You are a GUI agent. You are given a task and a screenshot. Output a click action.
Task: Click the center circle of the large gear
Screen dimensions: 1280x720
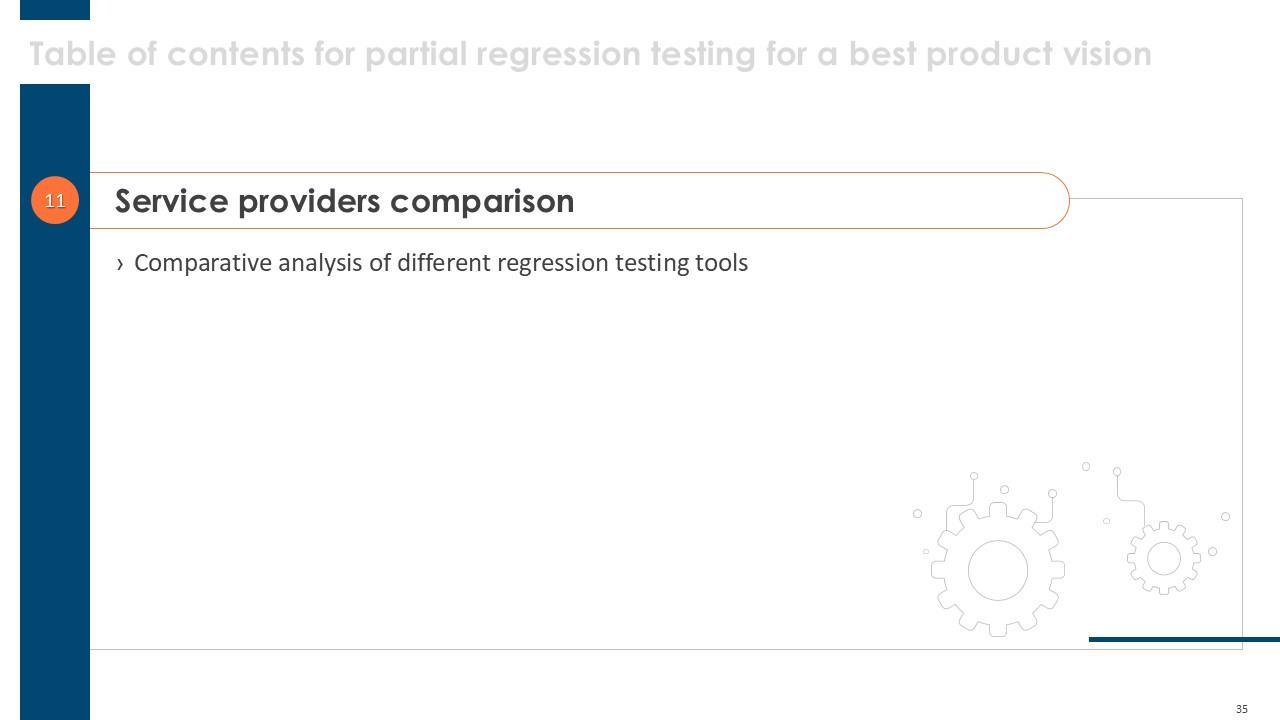coord(998,570)
